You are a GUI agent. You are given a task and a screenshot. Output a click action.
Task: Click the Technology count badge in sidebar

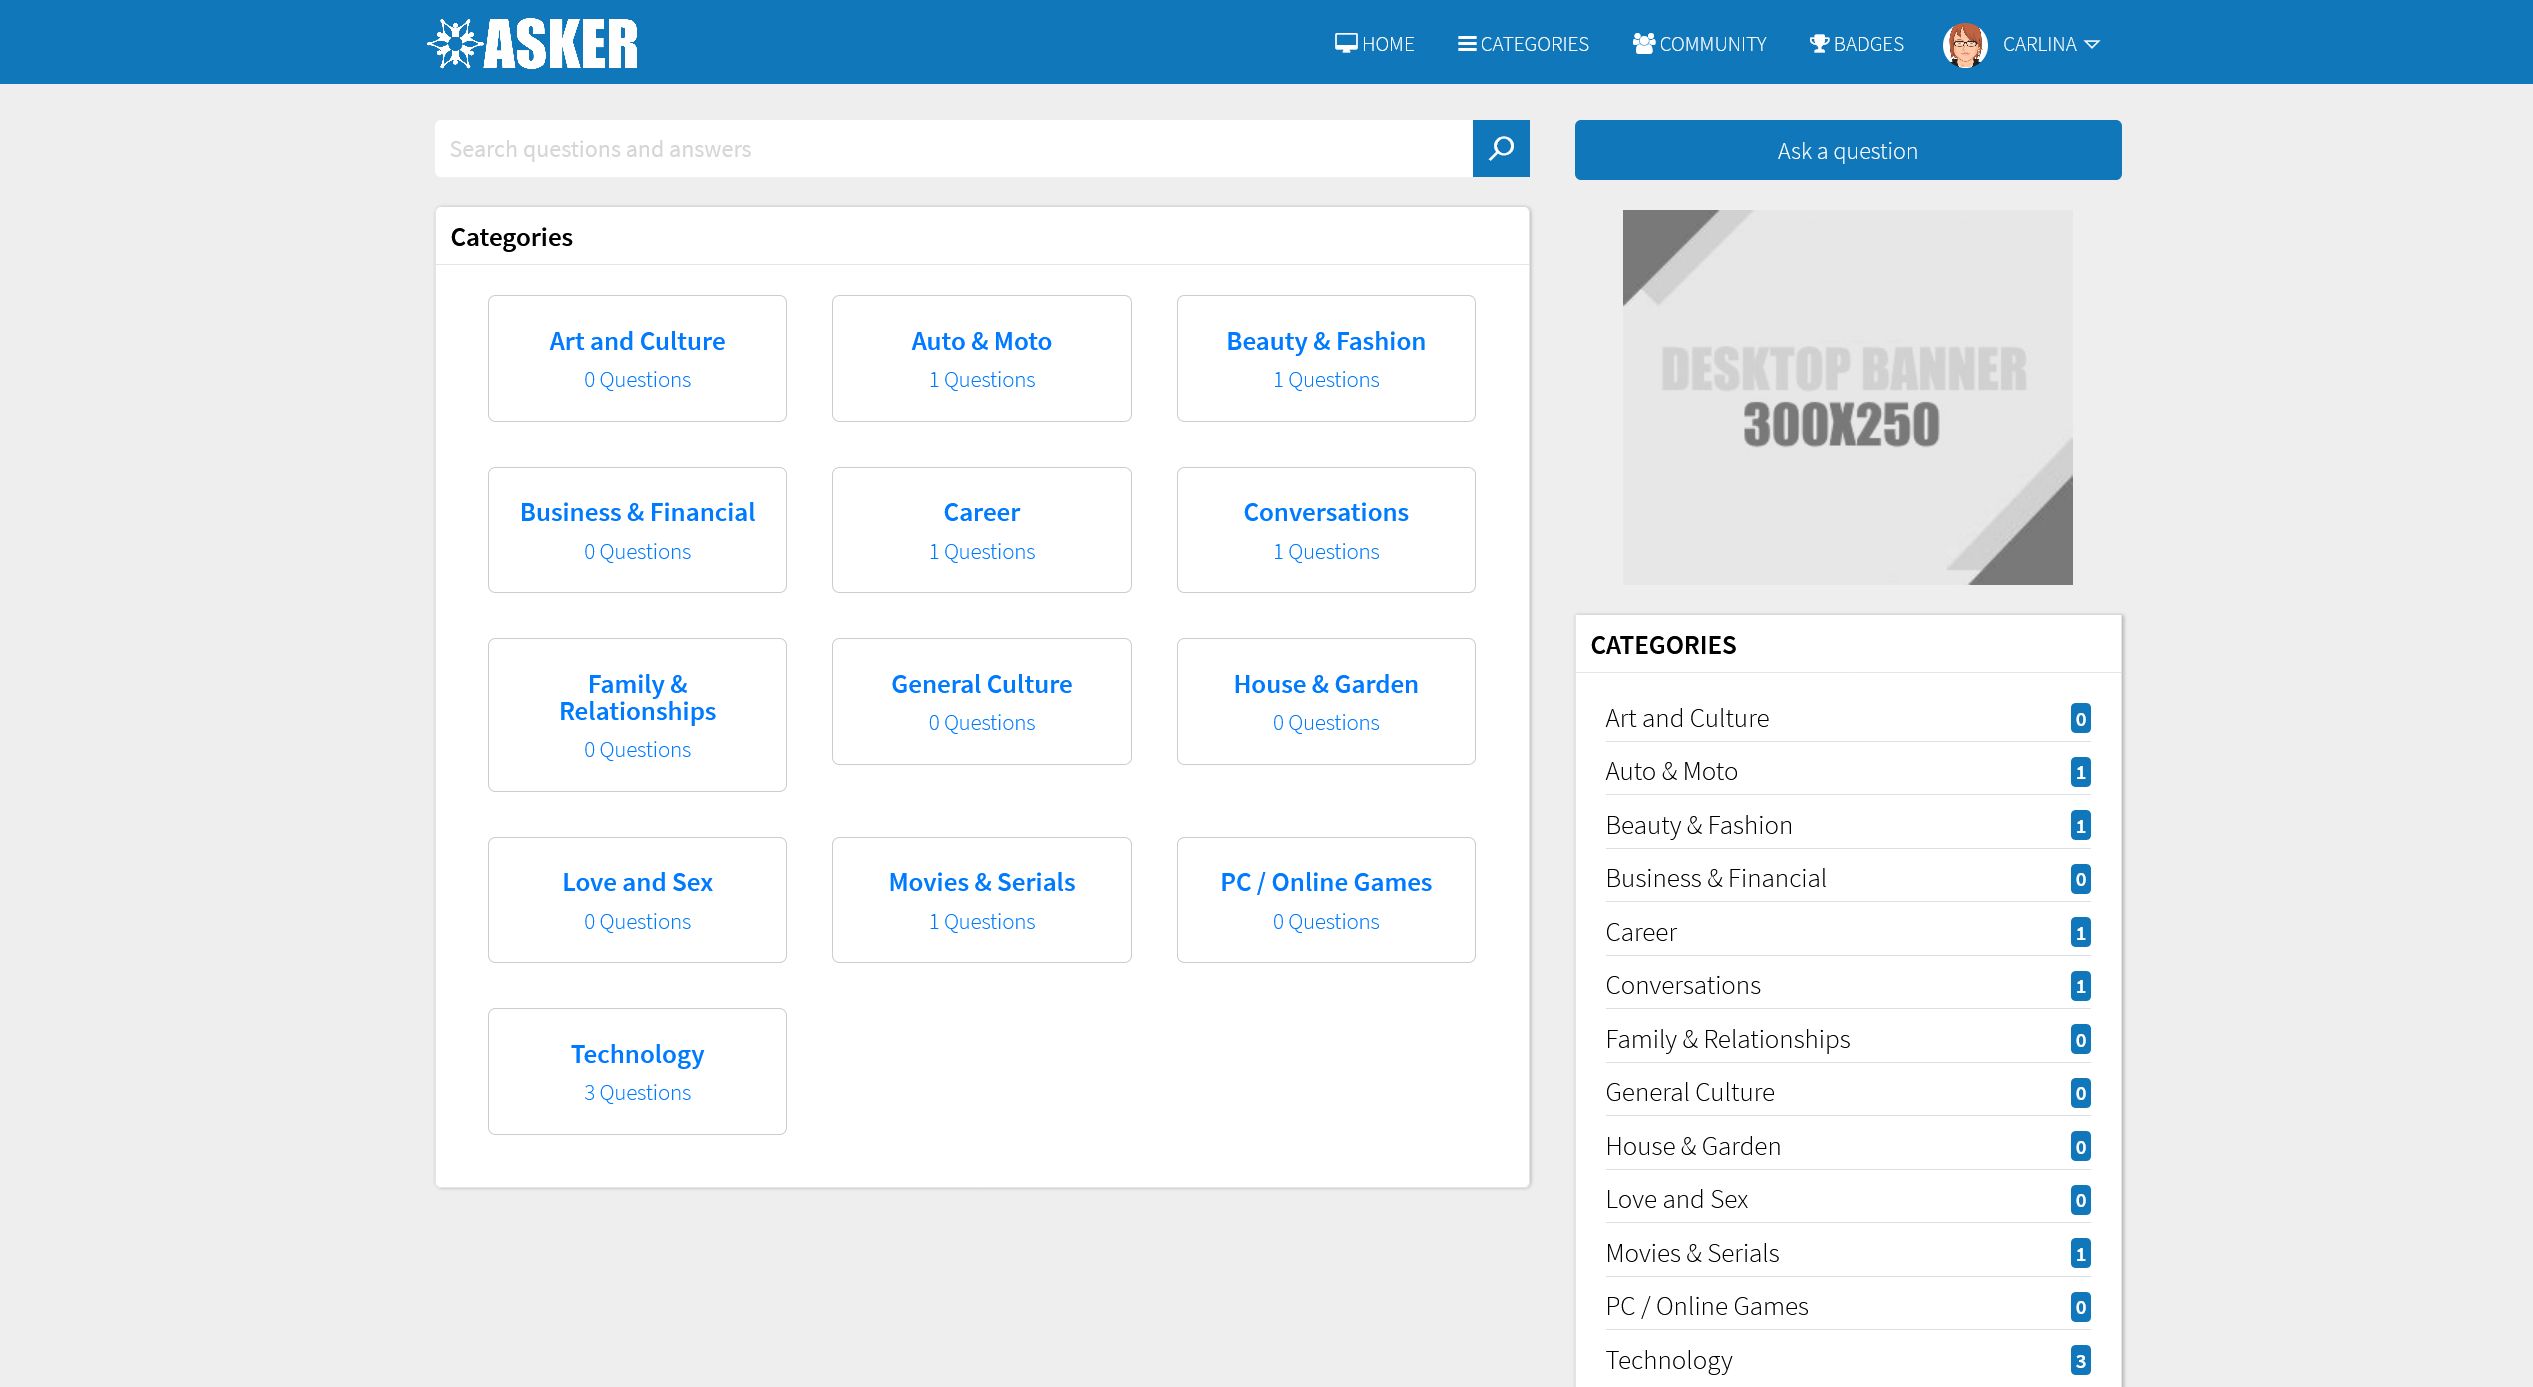(x=2080, y=1360)
